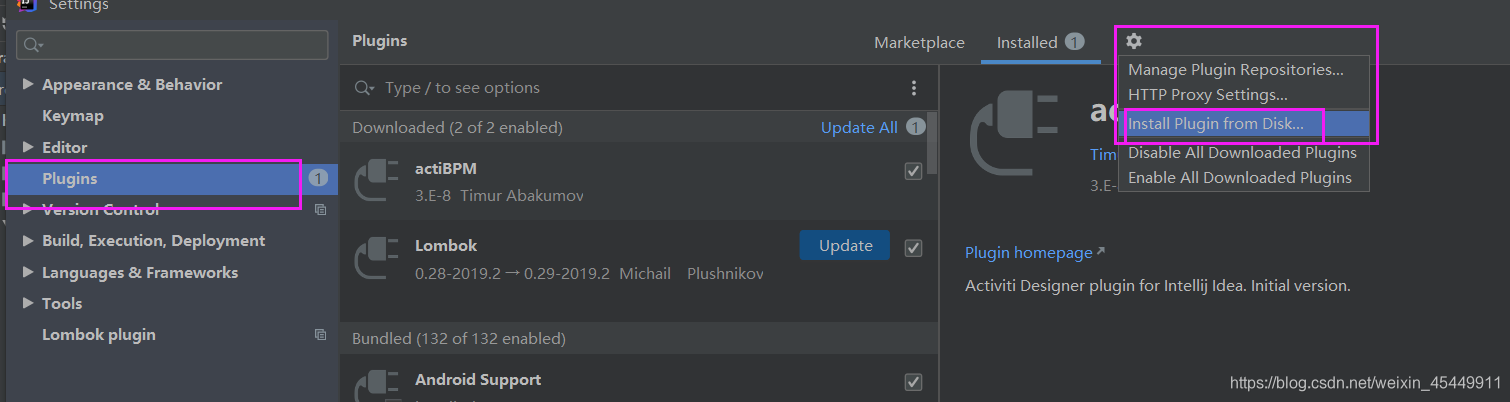The height and width of the screenshot is (402, 1510).
Task: Click the three-dot options icon beside plugin search
Action: [x=914, y=88]
